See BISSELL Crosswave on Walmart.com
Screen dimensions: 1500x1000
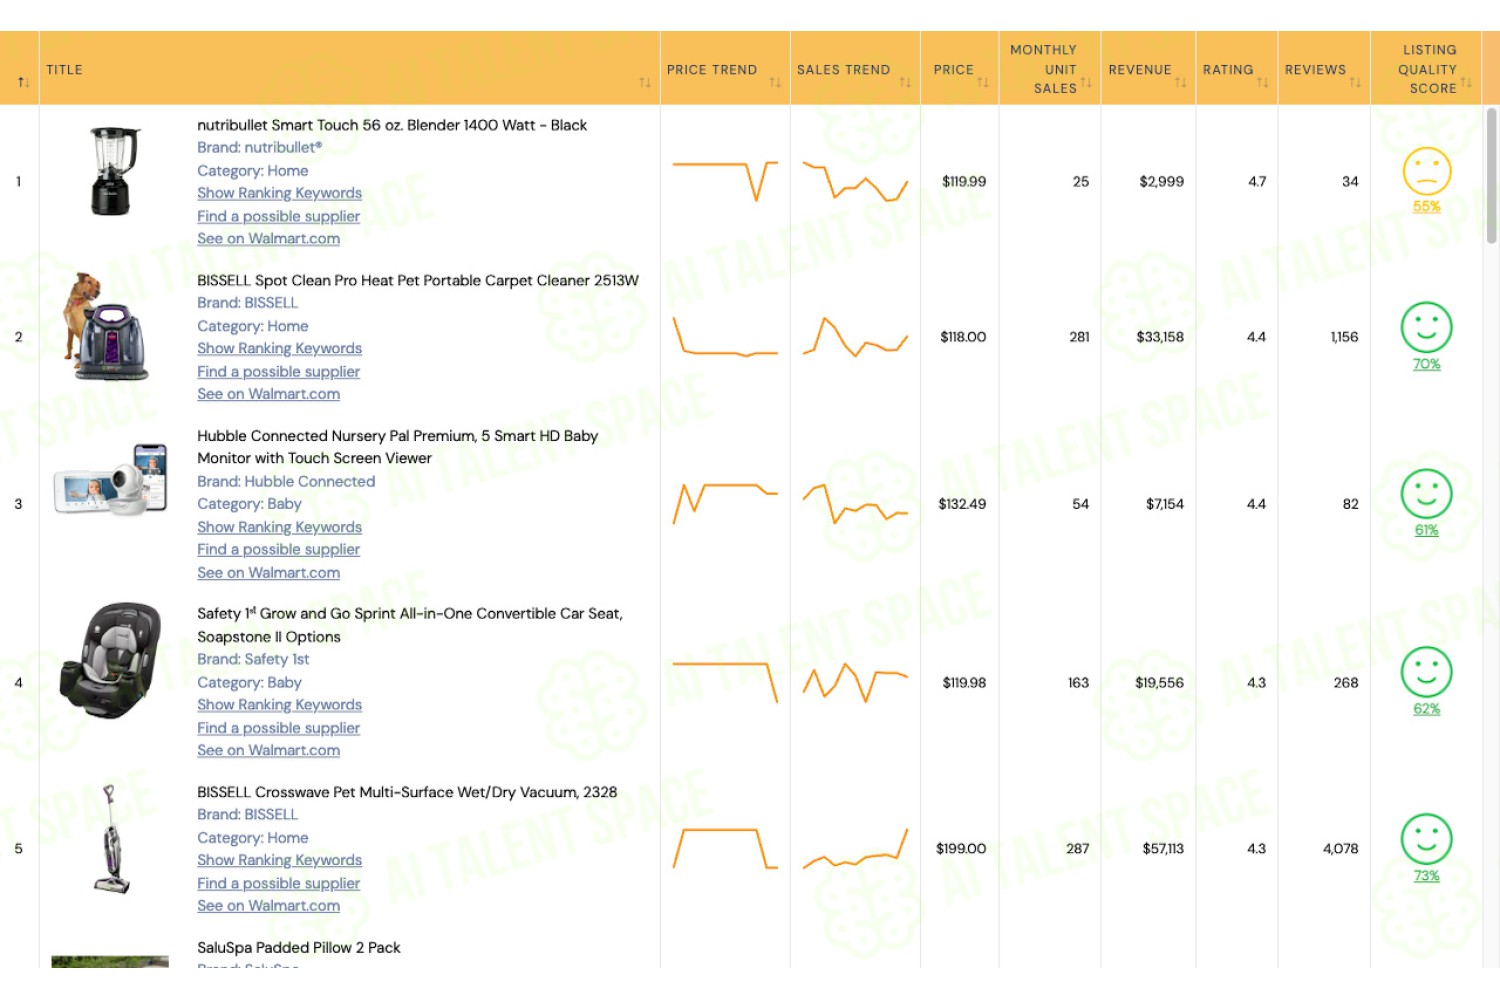[x=268, y=905]
